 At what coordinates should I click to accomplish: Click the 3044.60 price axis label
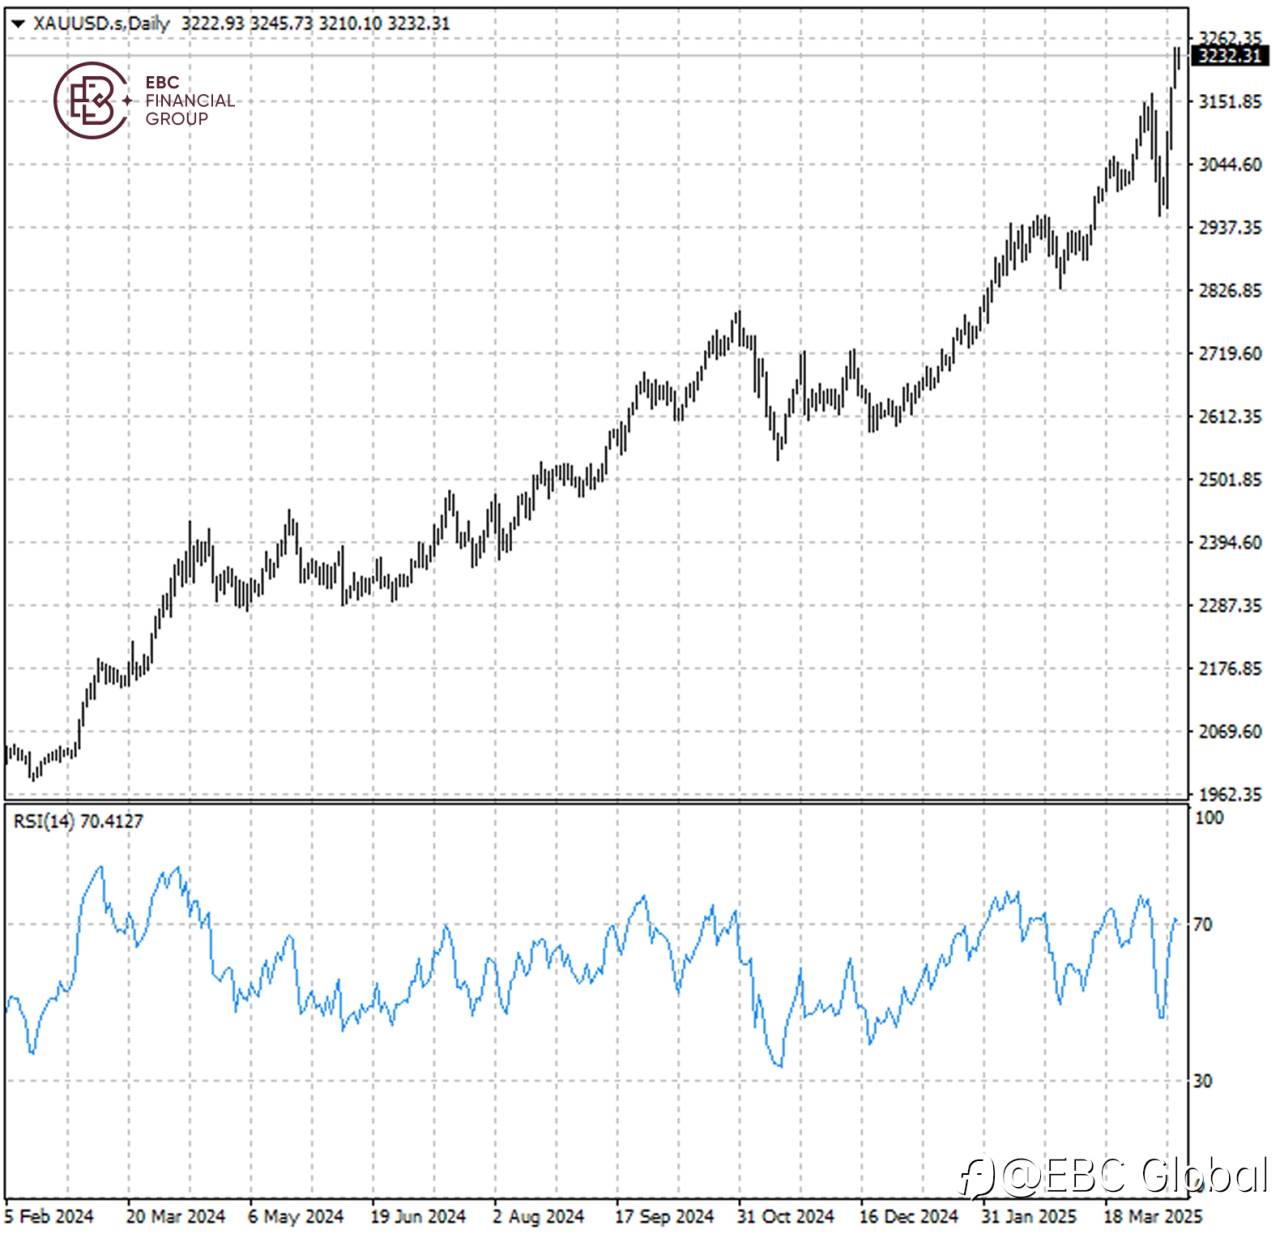1230,164
